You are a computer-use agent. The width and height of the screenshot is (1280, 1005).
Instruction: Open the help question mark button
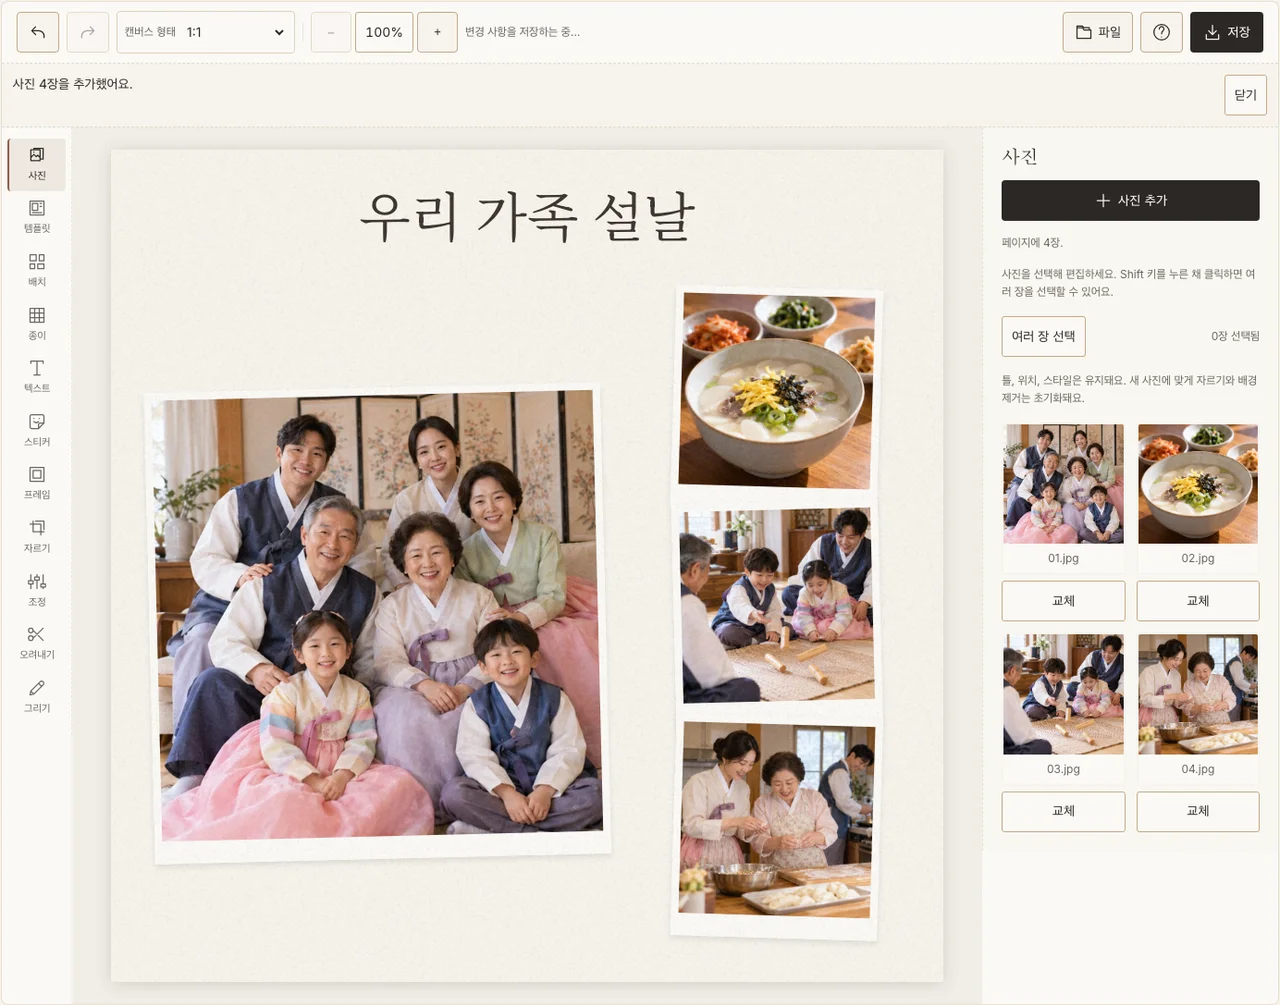point(1161,32)
